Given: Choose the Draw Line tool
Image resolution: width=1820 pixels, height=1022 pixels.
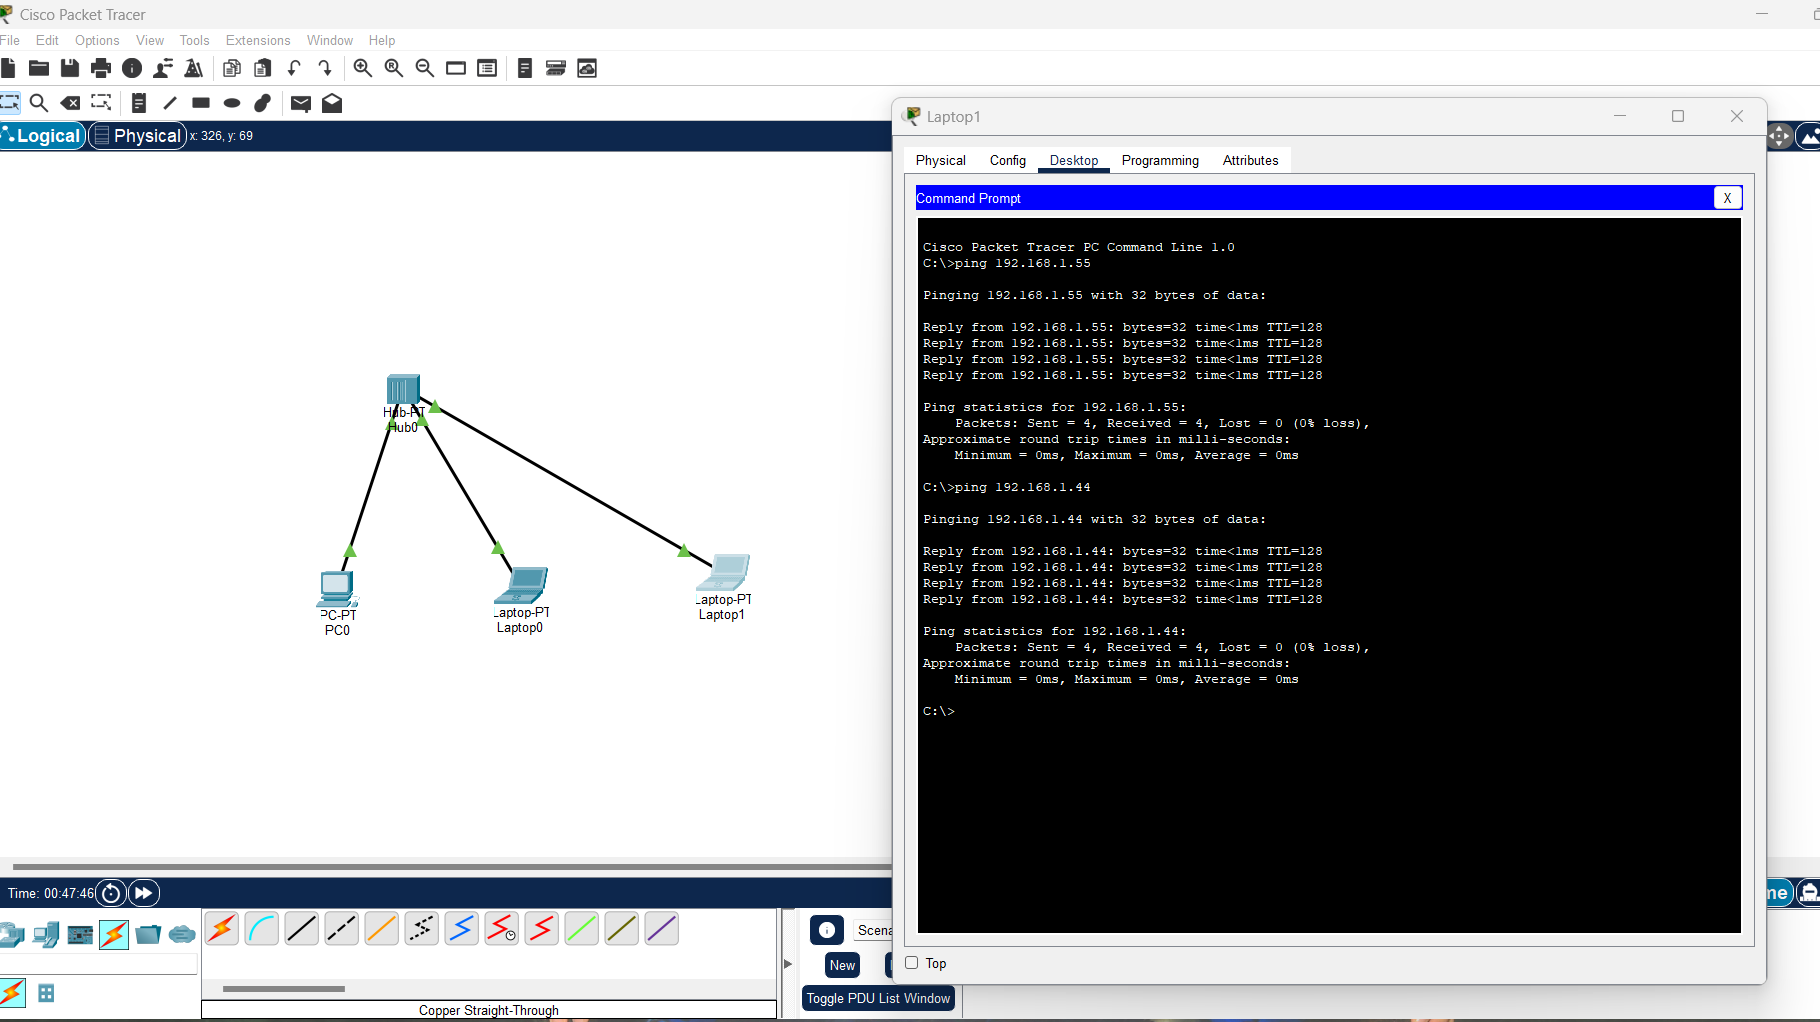Looking at the screenshot, I should pyautogui.click(x=170, y=102).
